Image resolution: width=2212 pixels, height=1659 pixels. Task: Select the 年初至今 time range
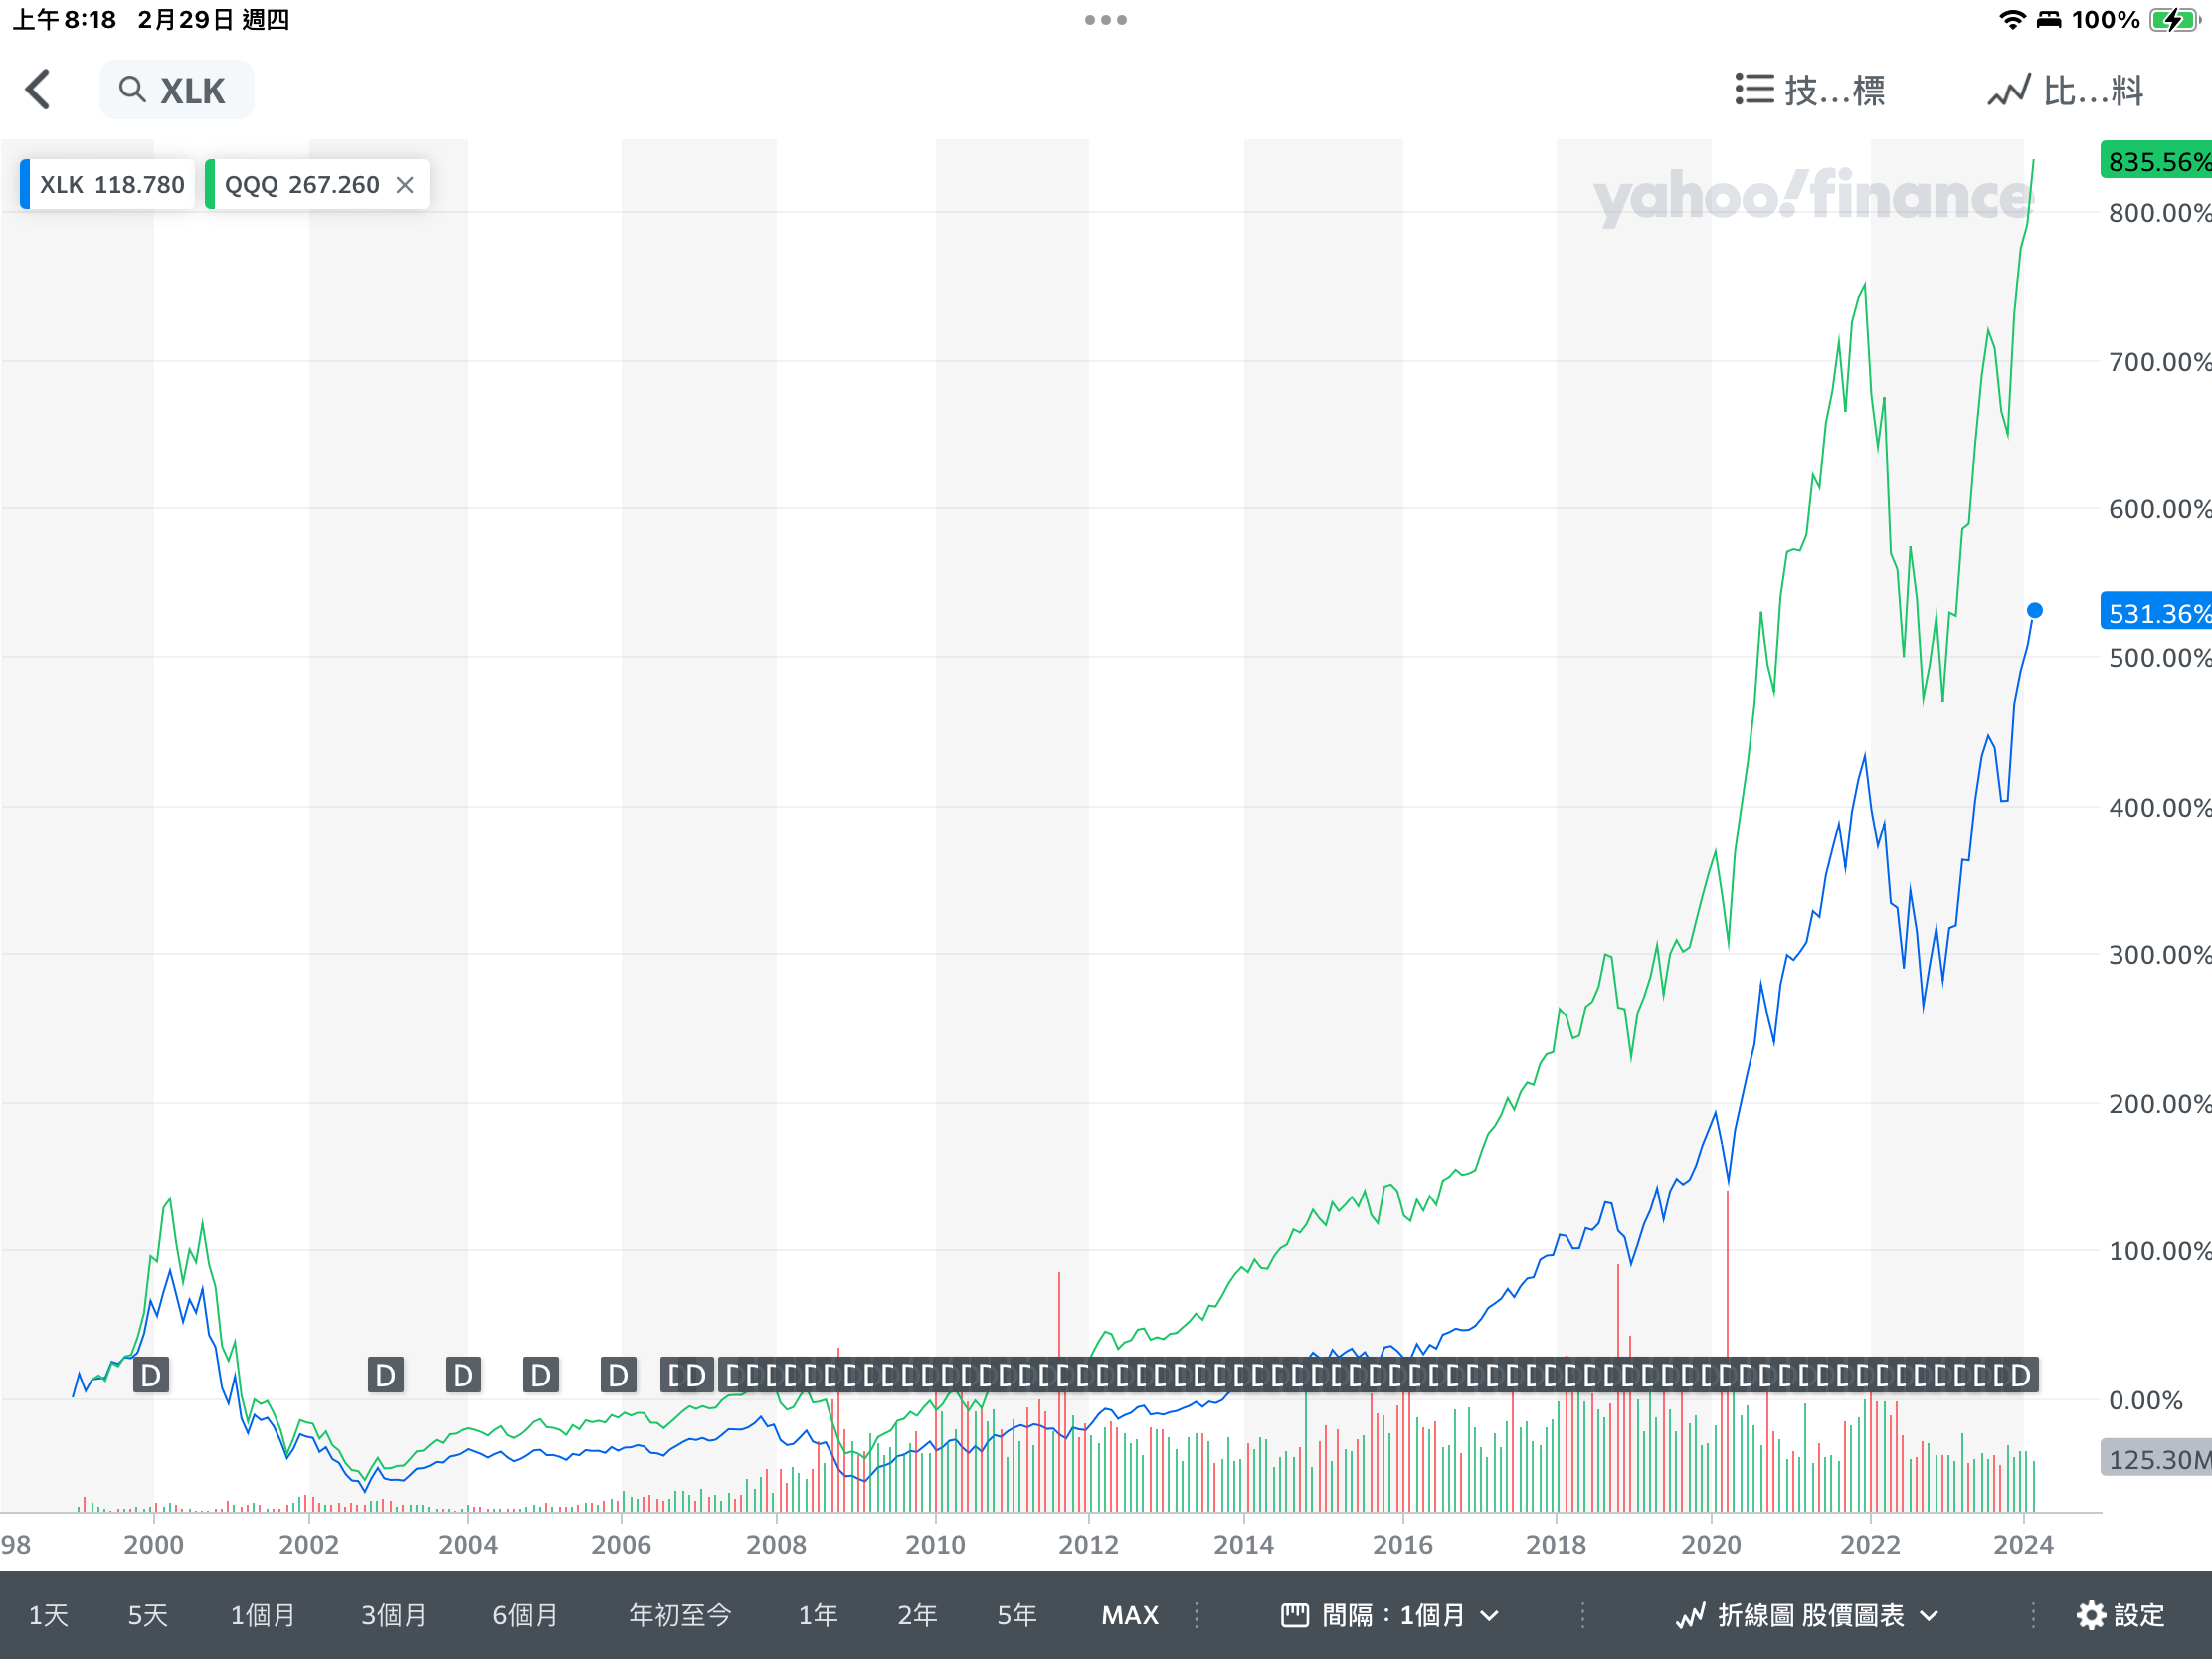(x=680, y=1615)
